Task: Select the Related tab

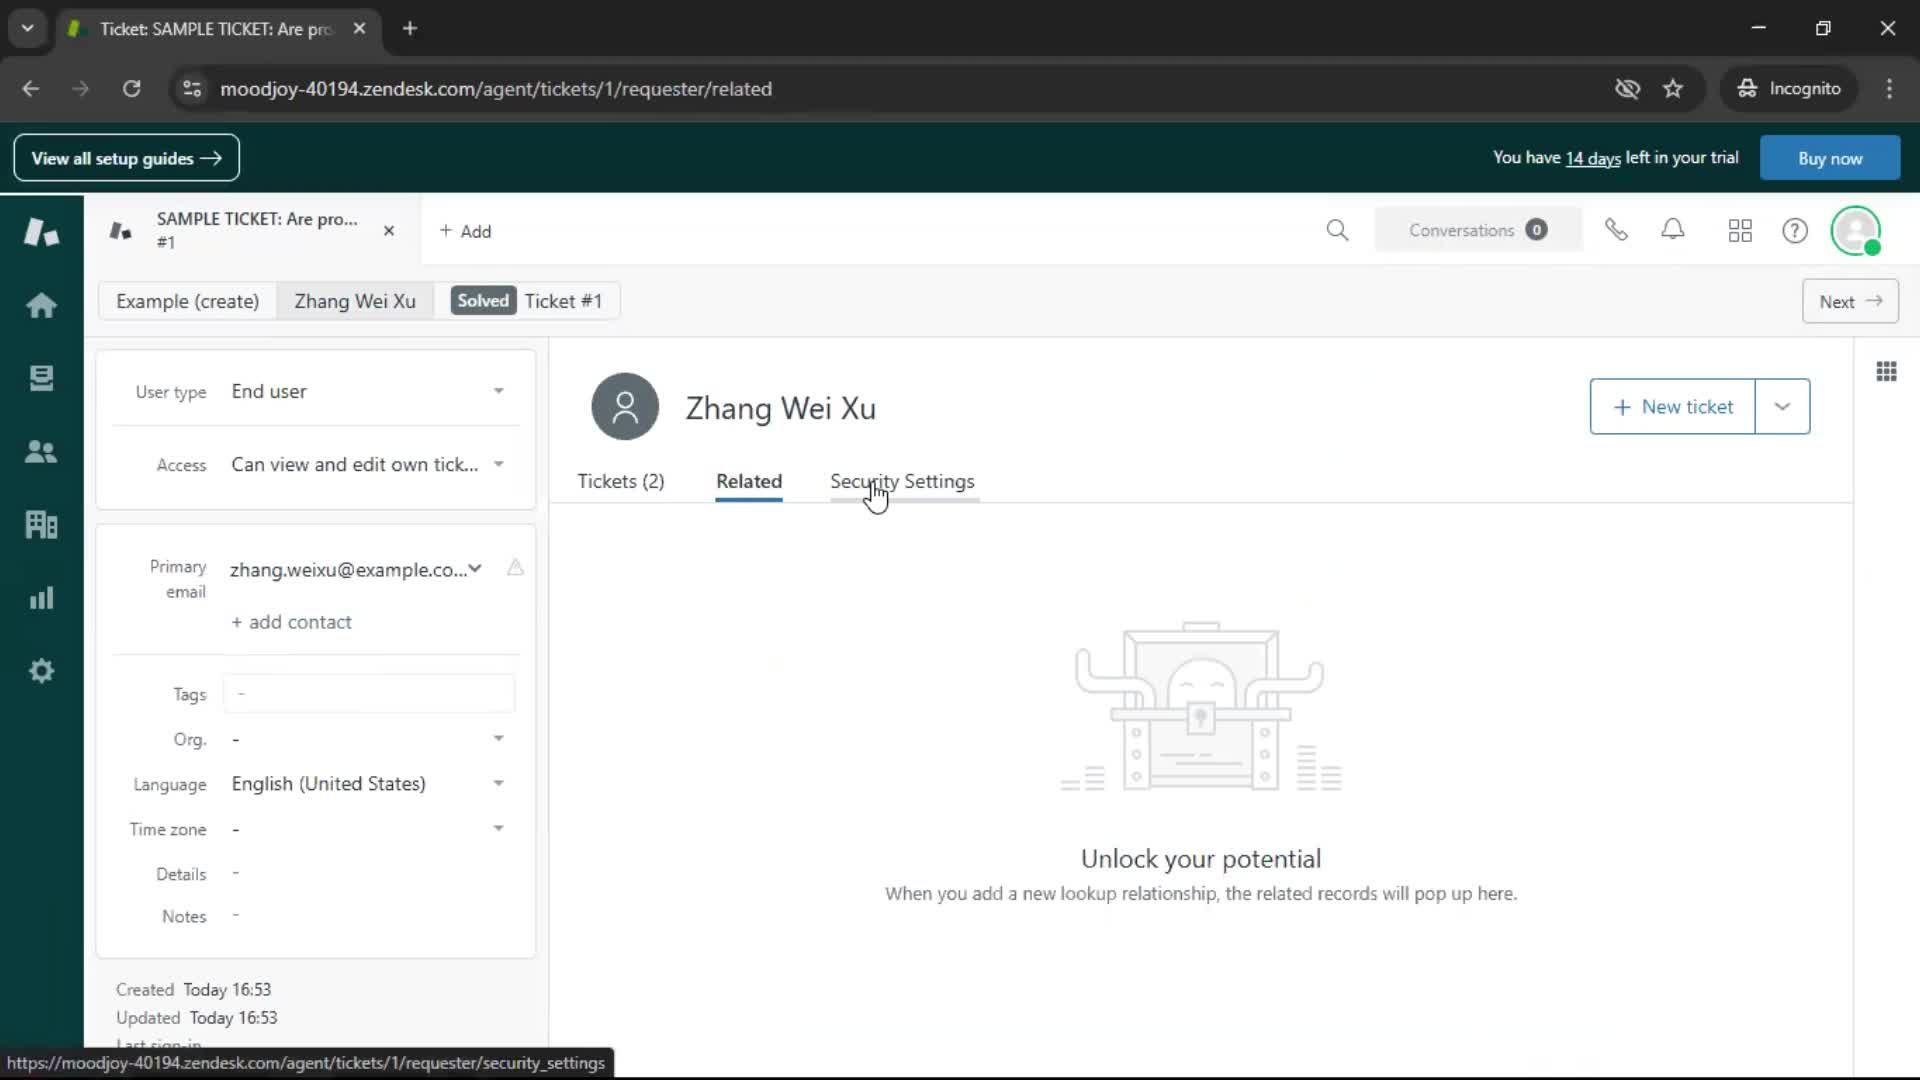Action: 749,481
